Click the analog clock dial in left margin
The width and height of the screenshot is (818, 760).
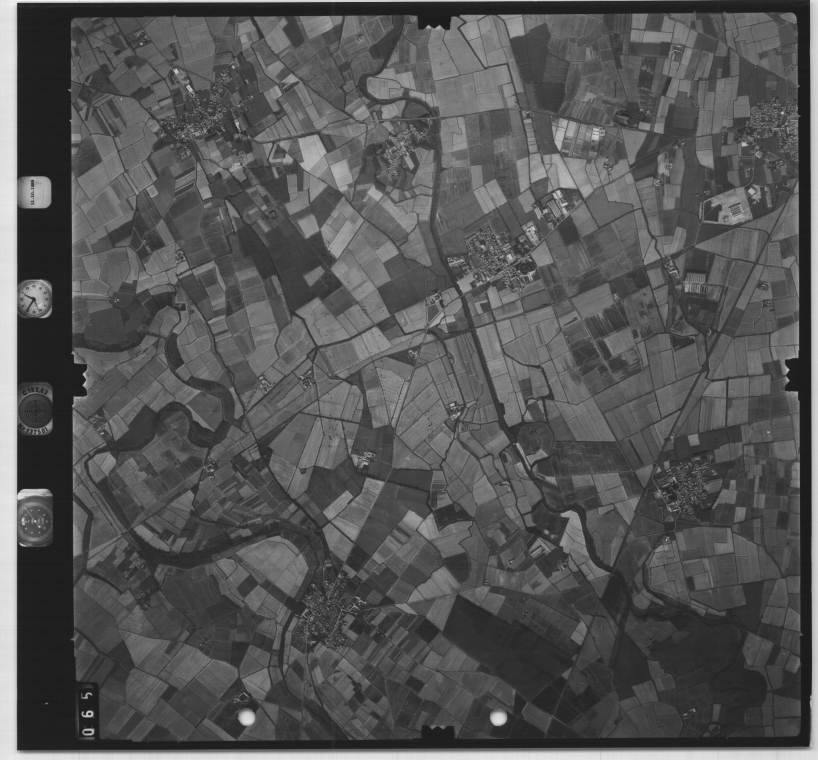pyautogui.click(x=34, y=299)
